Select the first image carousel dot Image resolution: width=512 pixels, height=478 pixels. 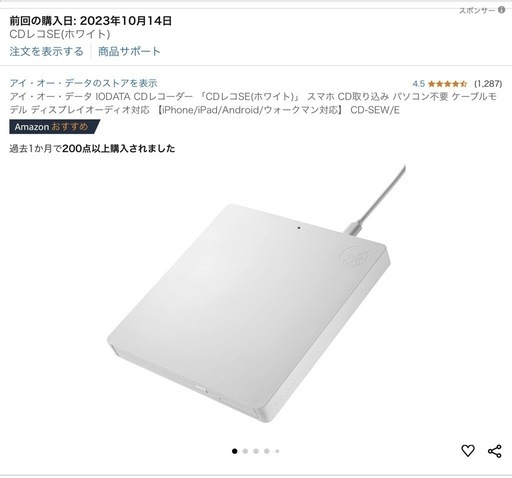tap(235, 451)
